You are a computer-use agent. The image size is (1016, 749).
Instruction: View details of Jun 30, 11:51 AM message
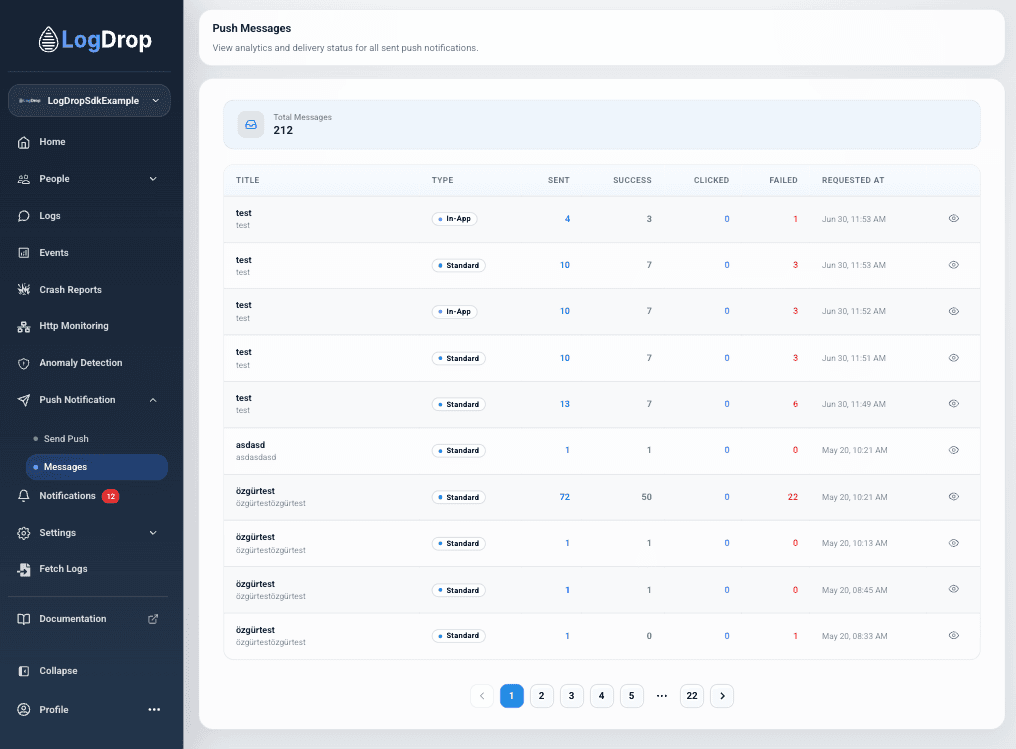coord(954,358)
